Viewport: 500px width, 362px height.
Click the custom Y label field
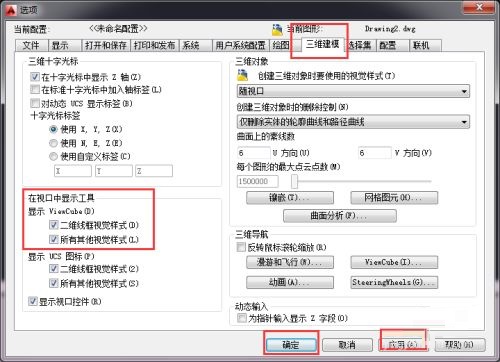point(114,171)
